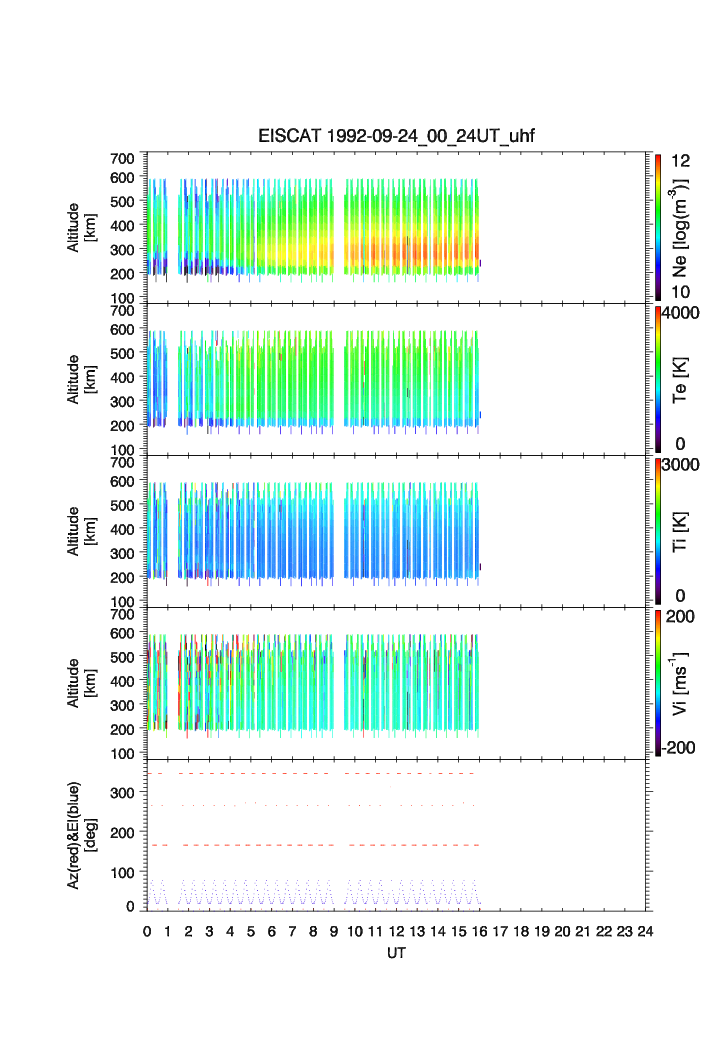Click the "10" minimum value on Ne color bar
Image resolution: width=708 pixels, height=1063 pixels.
click(x=680, y=292)
